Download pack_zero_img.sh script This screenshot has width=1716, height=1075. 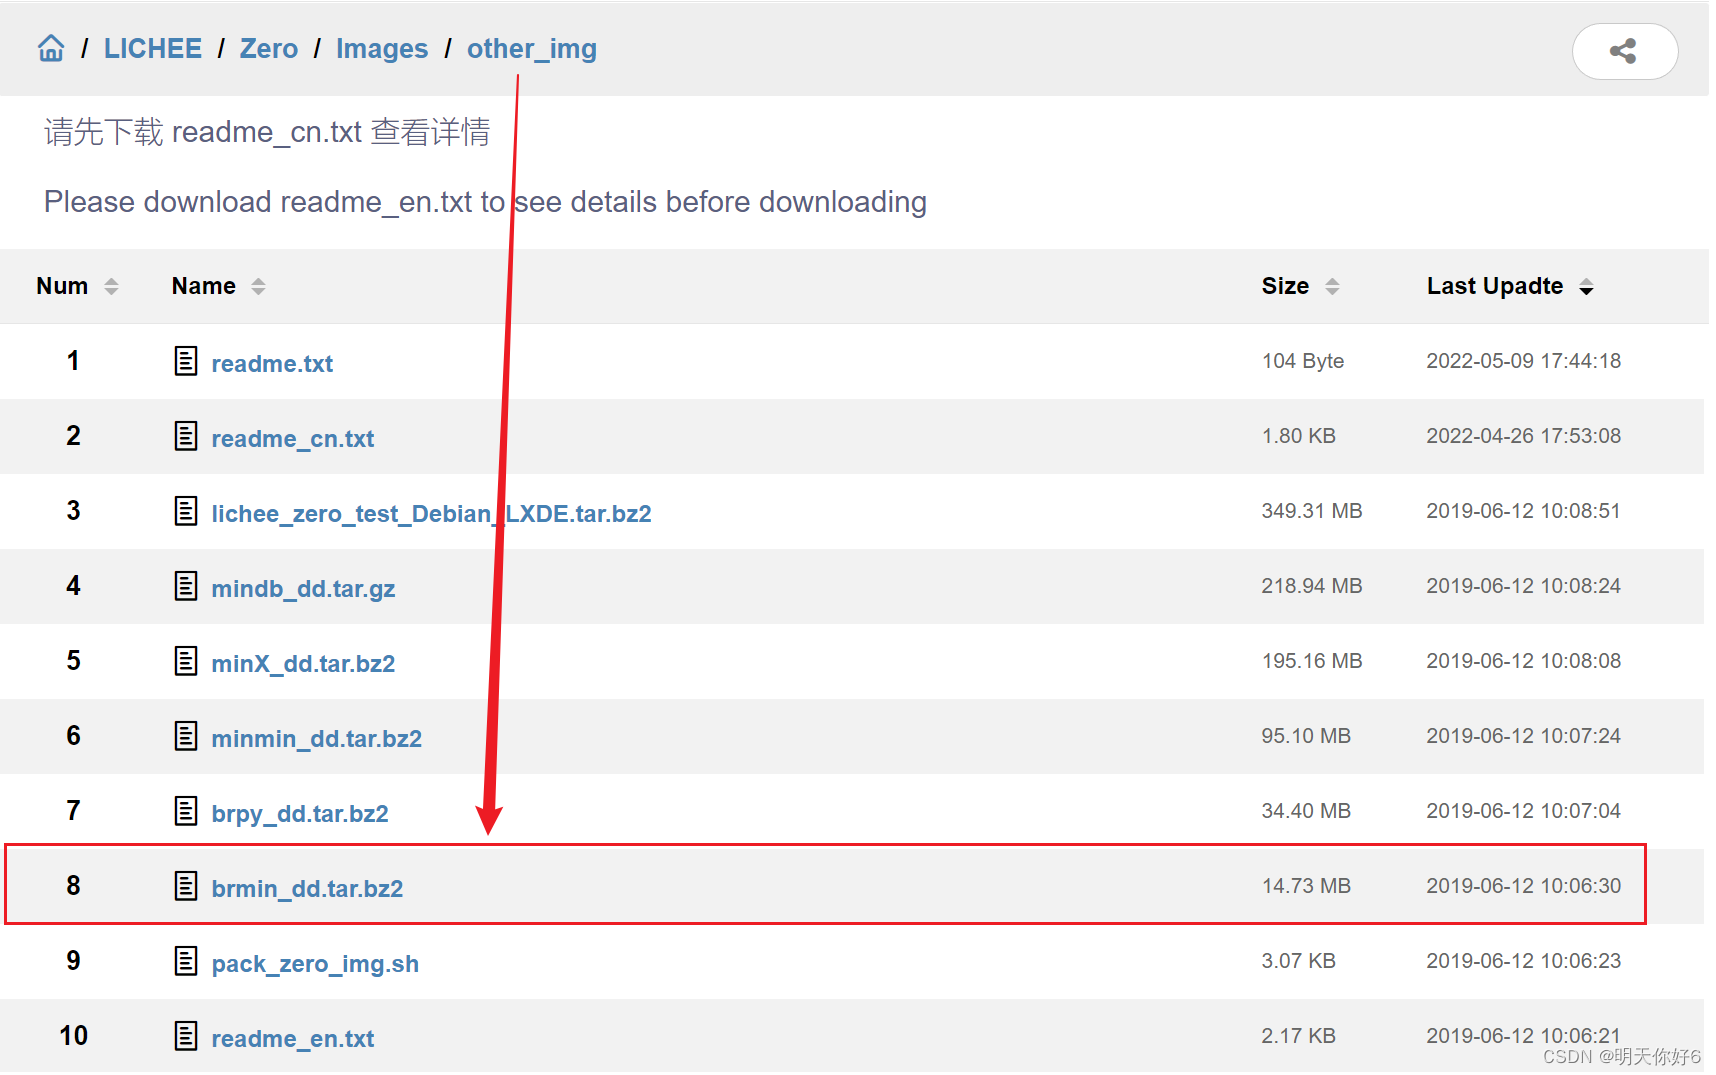[315, 964]
